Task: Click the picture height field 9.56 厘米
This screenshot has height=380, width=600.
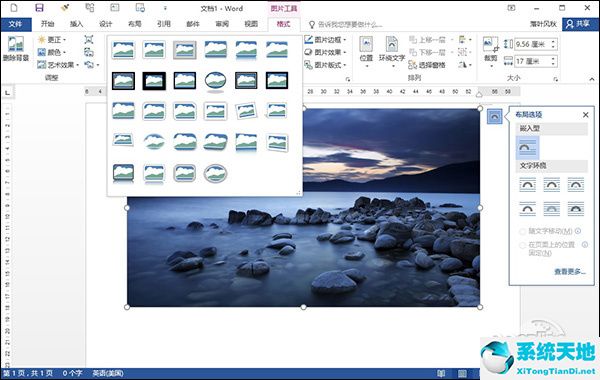Action: pyautogui.click(x=532, y=44)
